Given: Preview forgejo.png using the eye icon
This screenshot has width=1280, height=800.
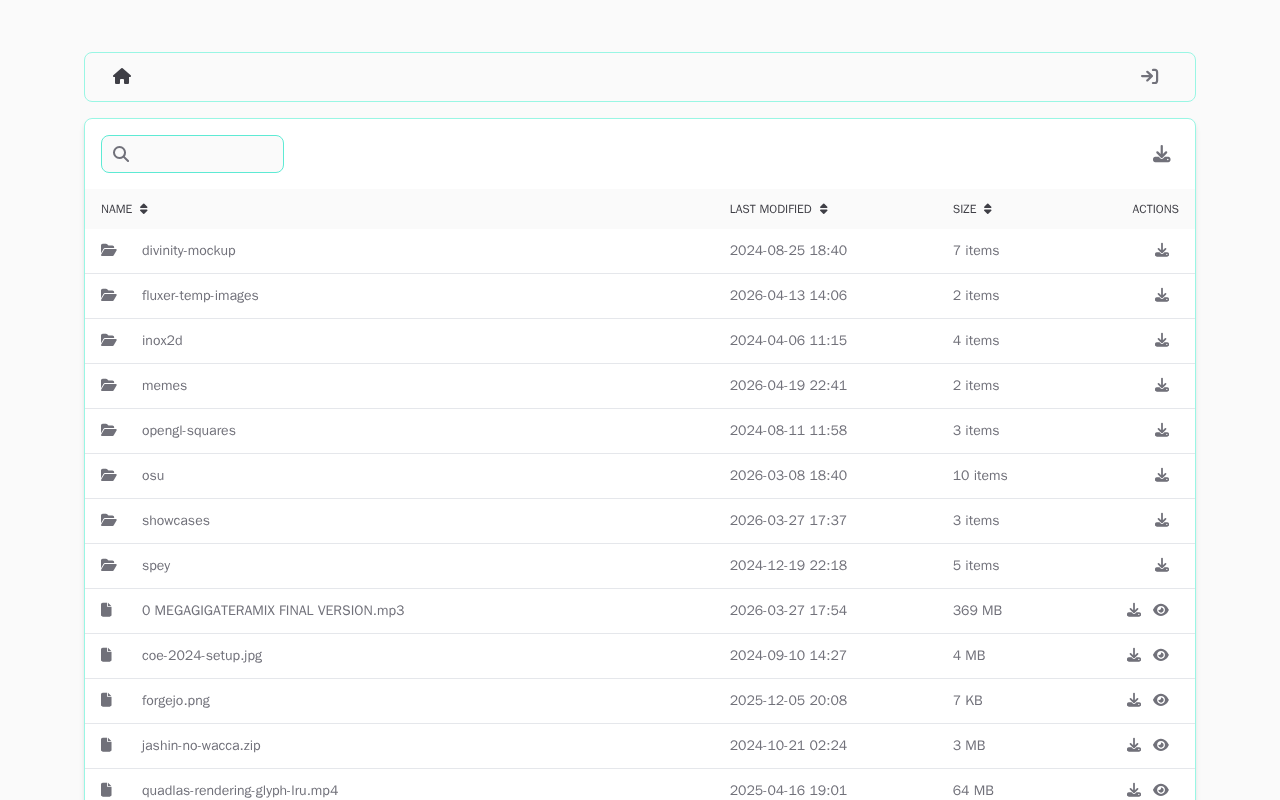Looking at the screenshot, I should click(1161, 700).
